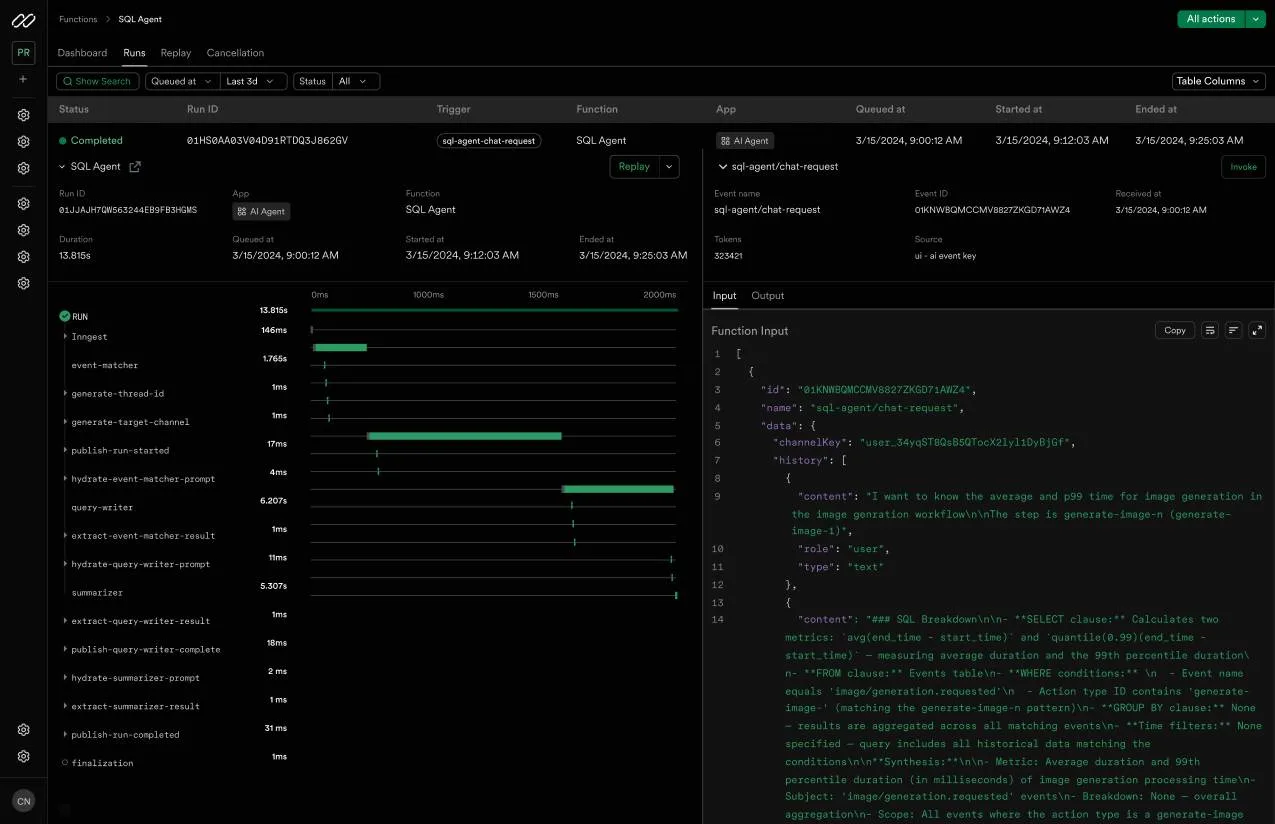Click the Show Search button
This screenshot has width=1275, height=824.
99,81
